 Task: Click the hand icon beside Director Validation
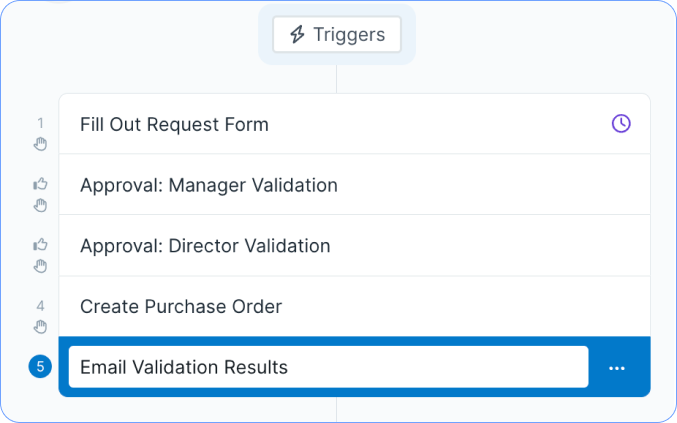coord(40,266)
